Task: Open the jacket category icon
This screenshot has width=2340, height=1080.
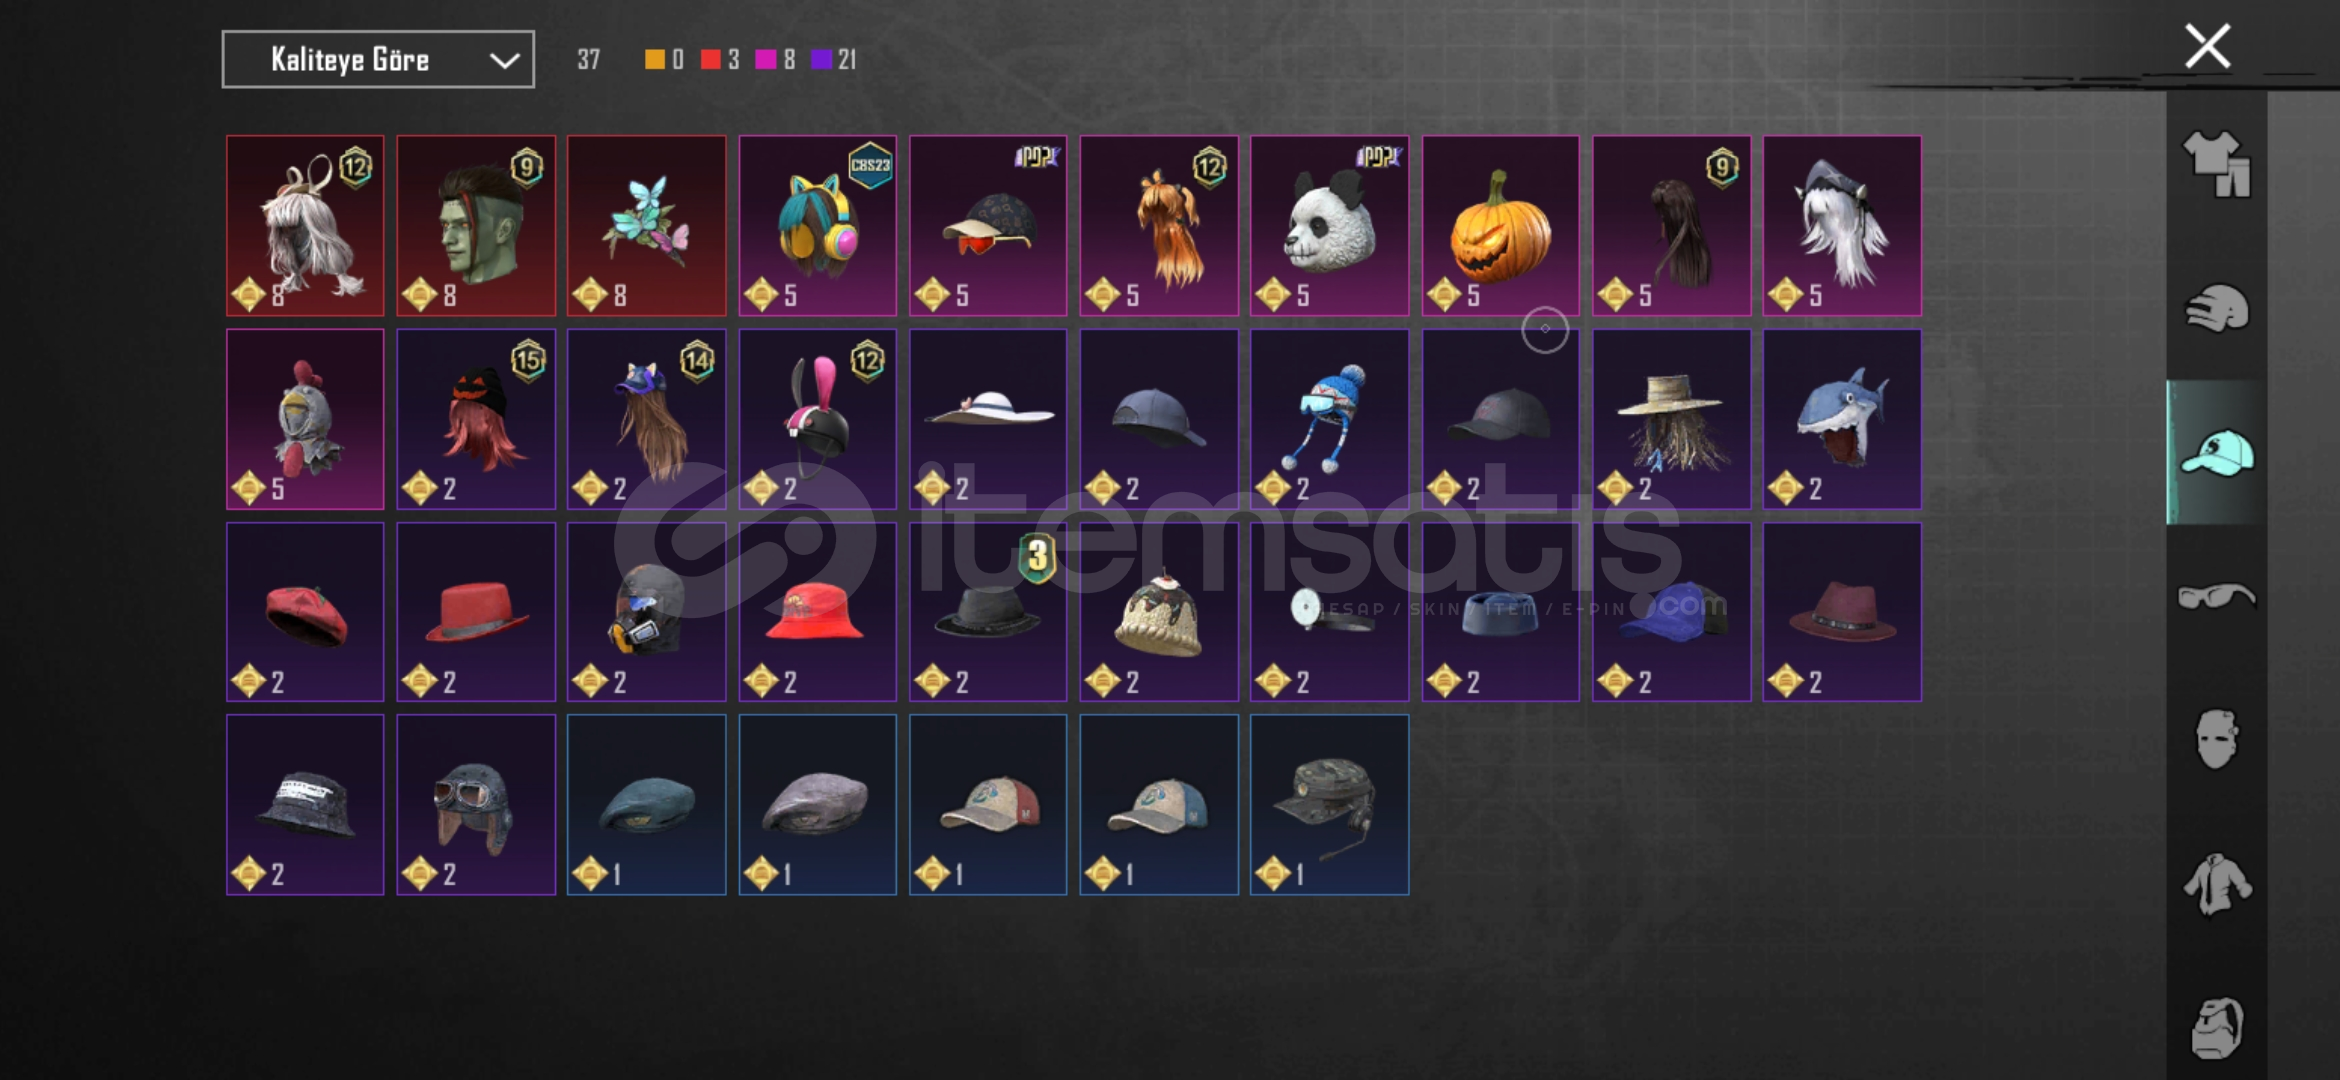Action: [2216, 884]
